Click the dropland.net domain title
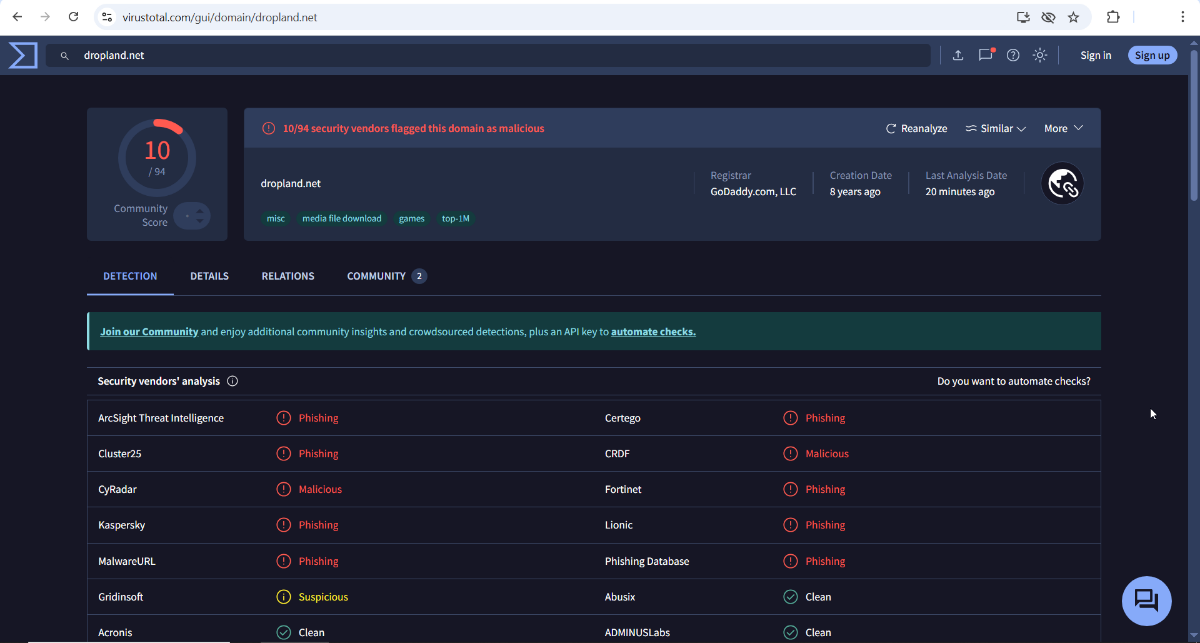Screen dimensions: 1200x643 (291, 183)
